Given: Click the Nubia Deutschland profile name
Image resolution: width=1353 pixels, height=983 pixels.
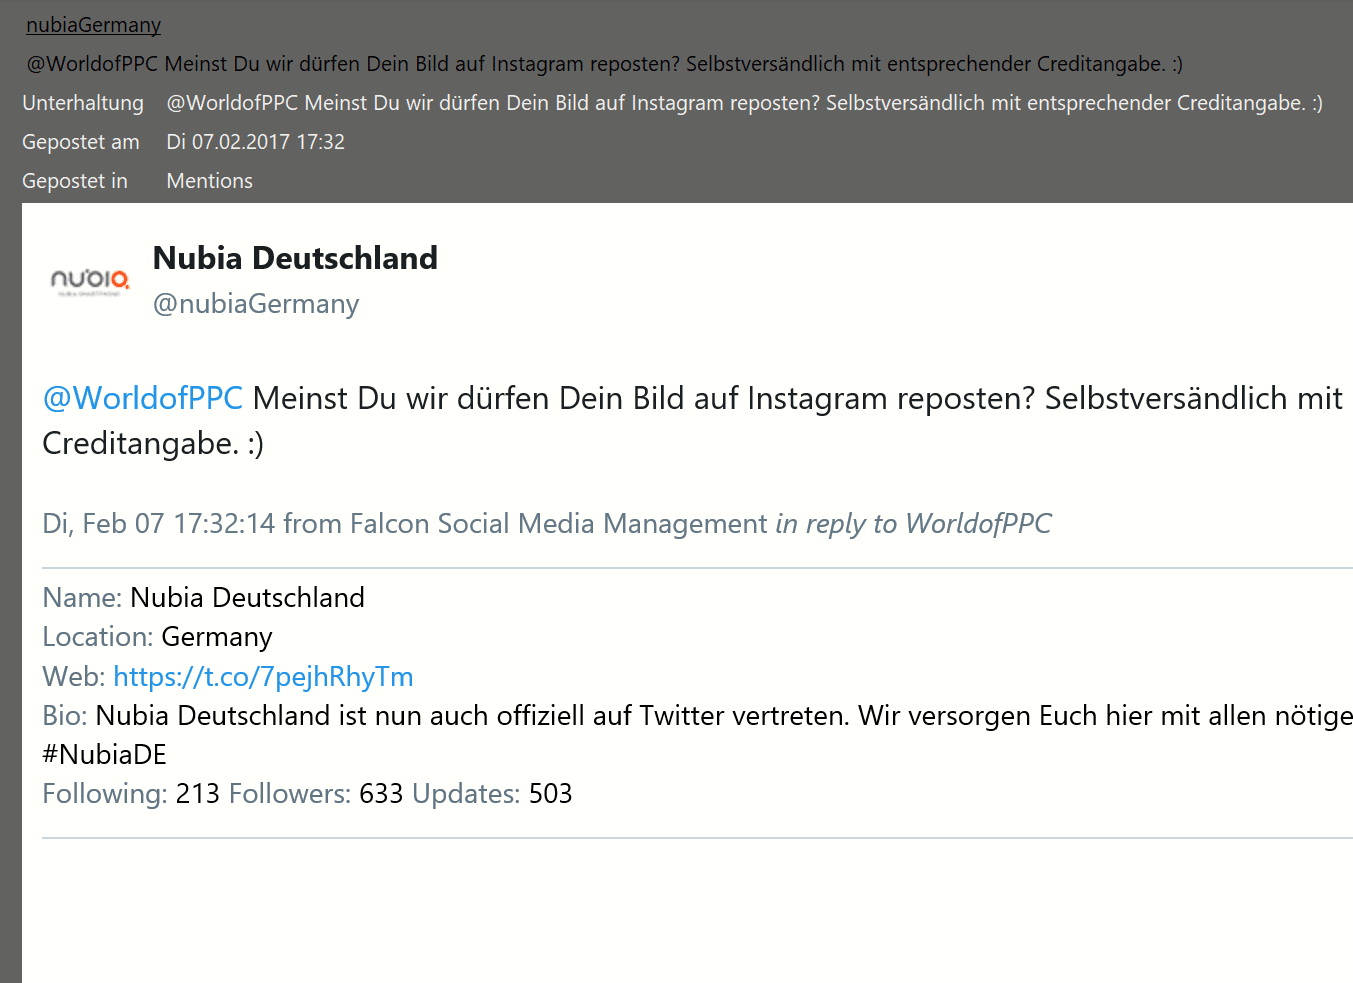Looking at the screenshot, I should tap(295, 258).
